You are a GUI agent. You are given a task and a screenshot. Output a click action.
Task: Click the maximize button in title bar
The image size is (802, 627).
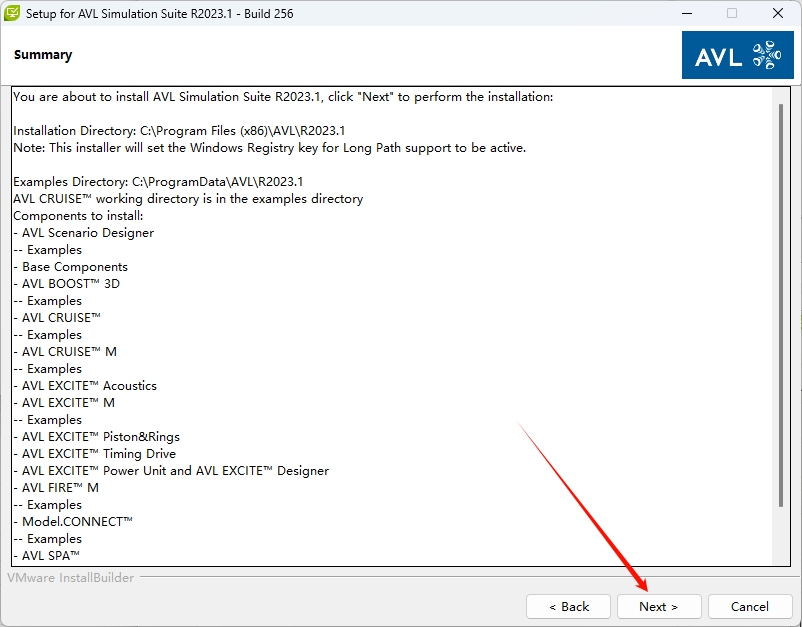click(x=732, y=14)
